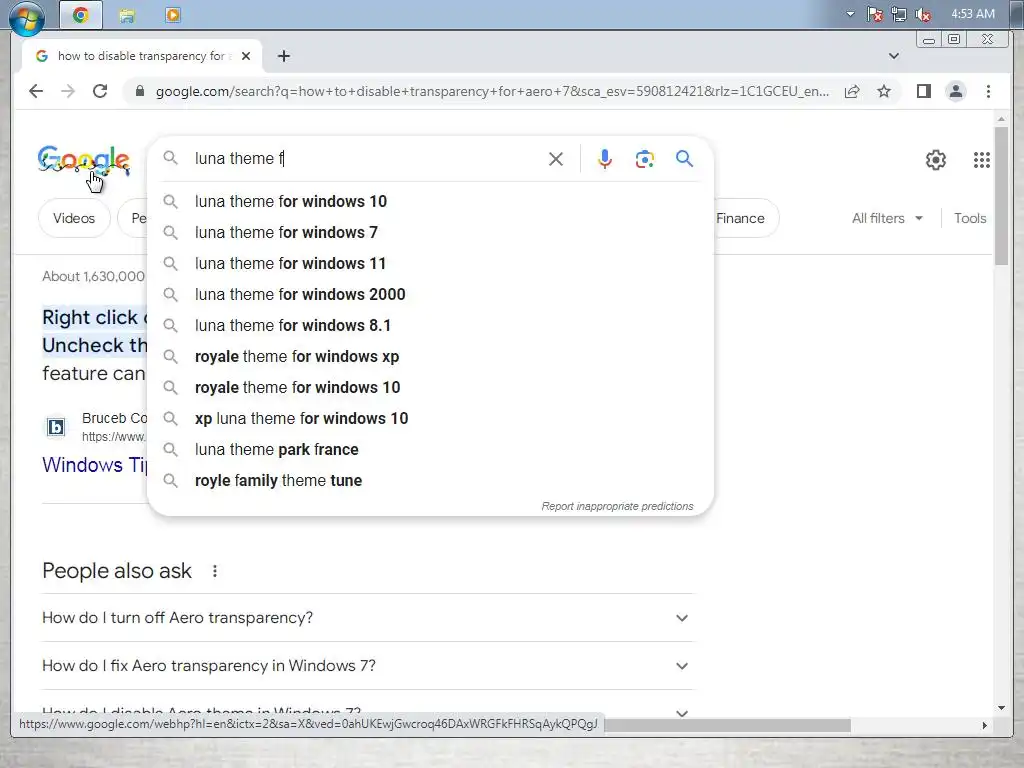The width and height of the screenshot is (1024, 768).
Task: Click the Action Center flag icon
Action: (874, 14)
